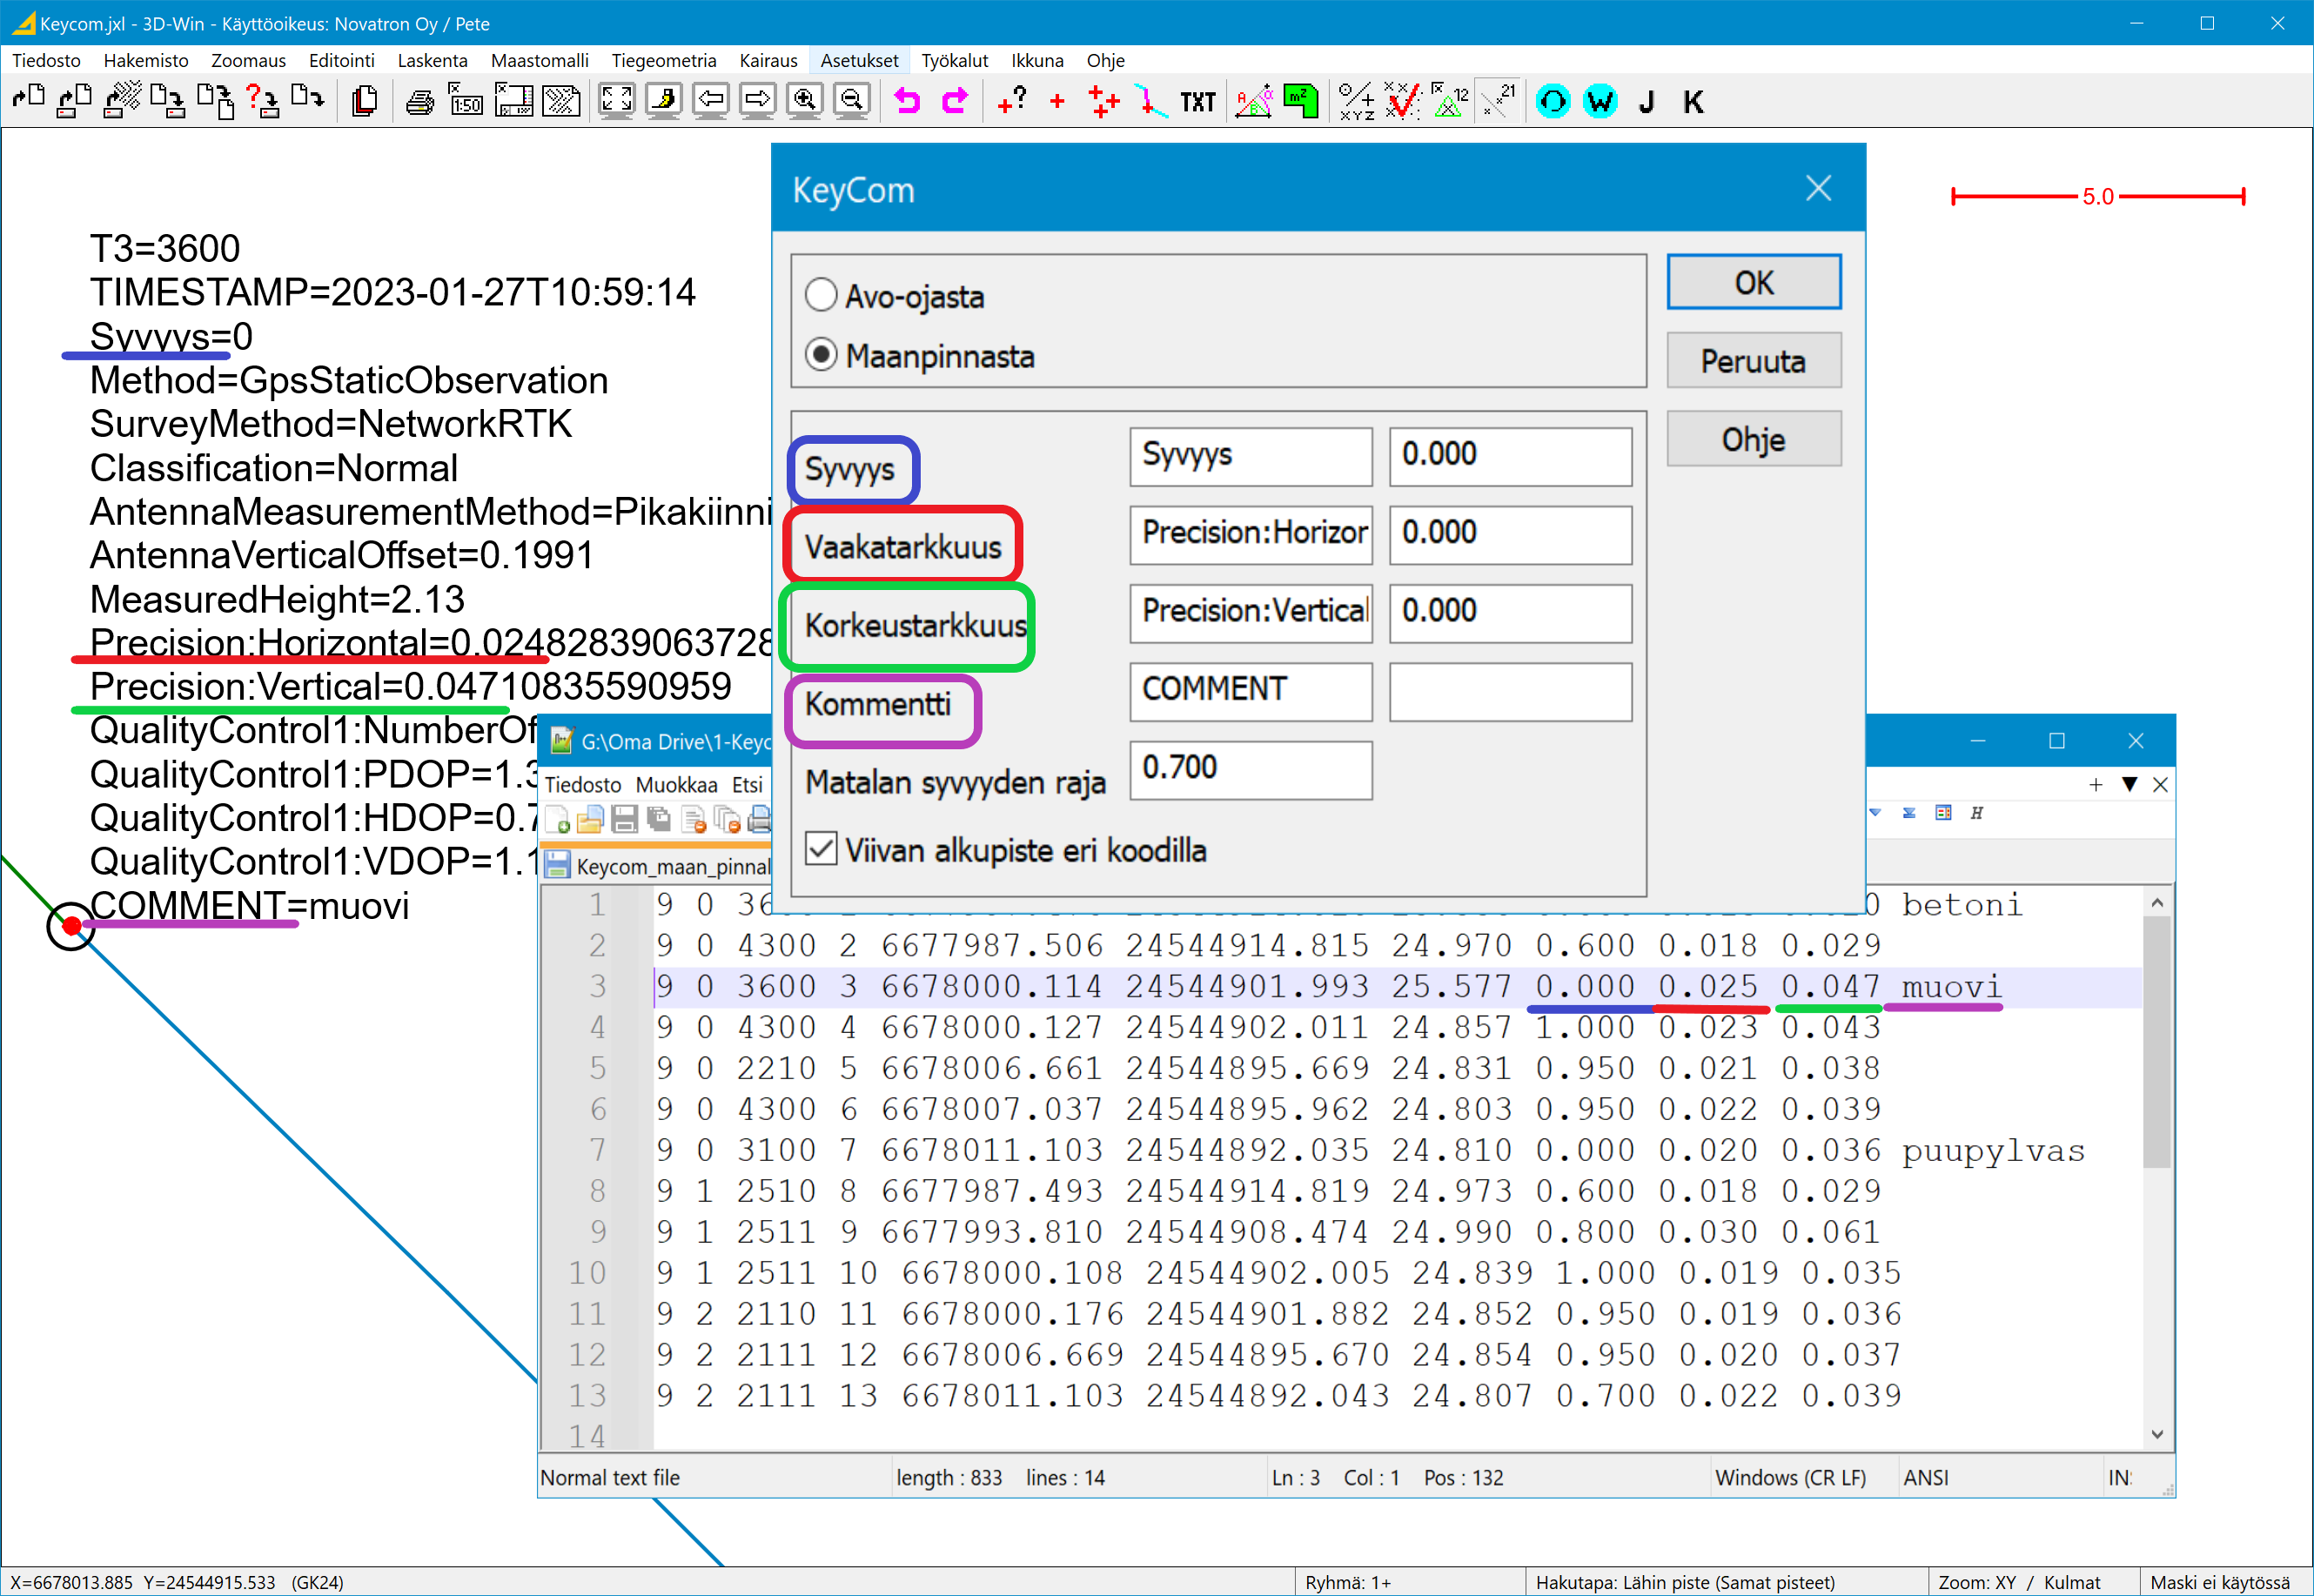Click the magenta undo arrow icon
Image resolution: width=2314 pixels, height=1596 pixels.
907,101
